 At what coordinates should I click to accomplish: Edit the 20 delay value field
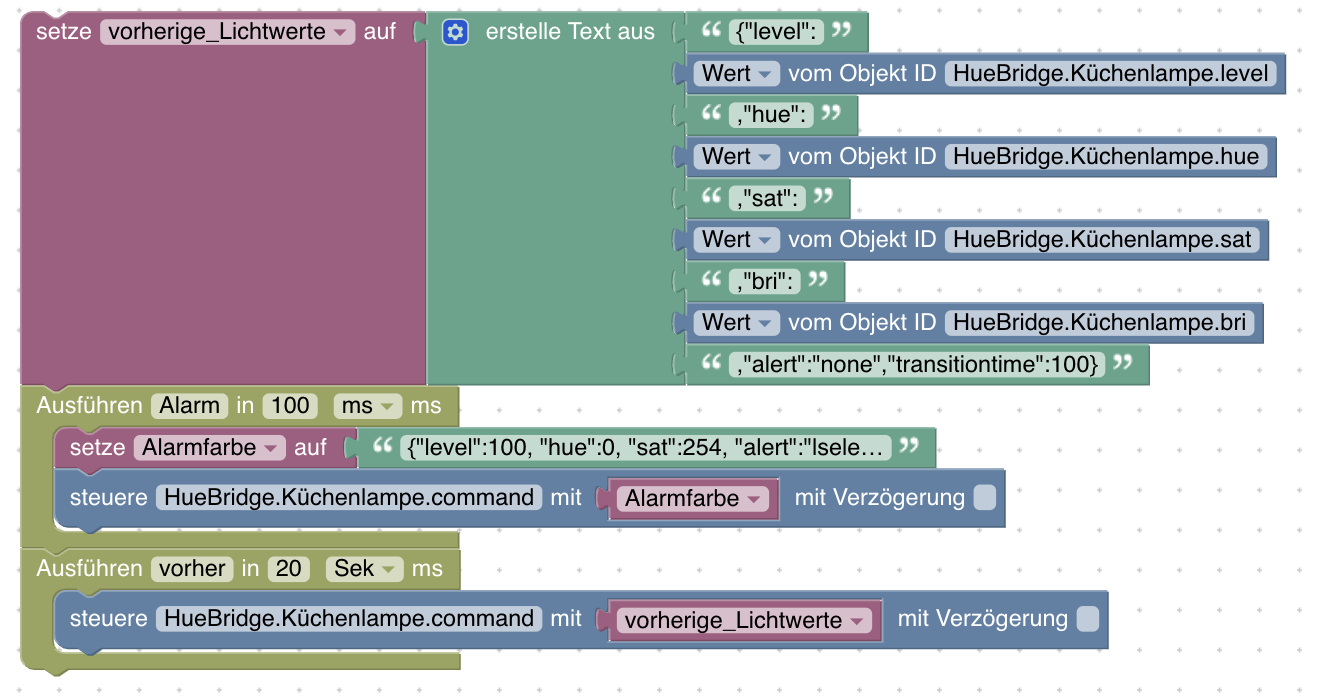pos(288,569)
